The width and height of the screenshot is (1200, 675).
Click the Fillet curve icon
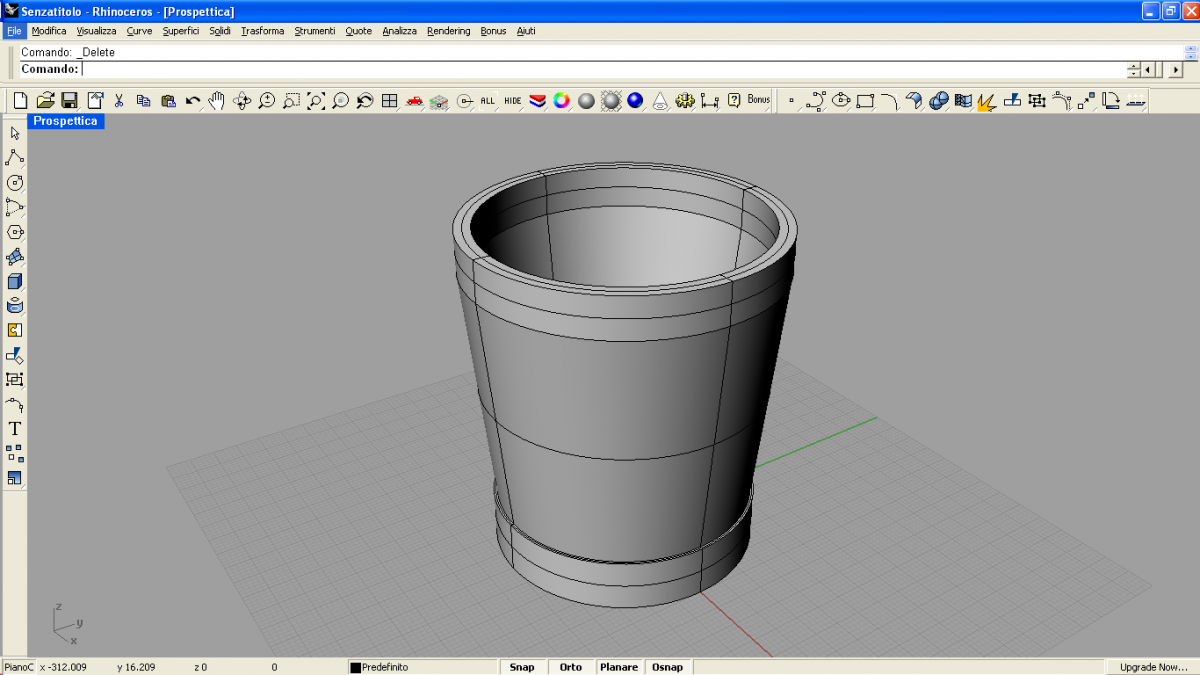[x=889, y=100]
